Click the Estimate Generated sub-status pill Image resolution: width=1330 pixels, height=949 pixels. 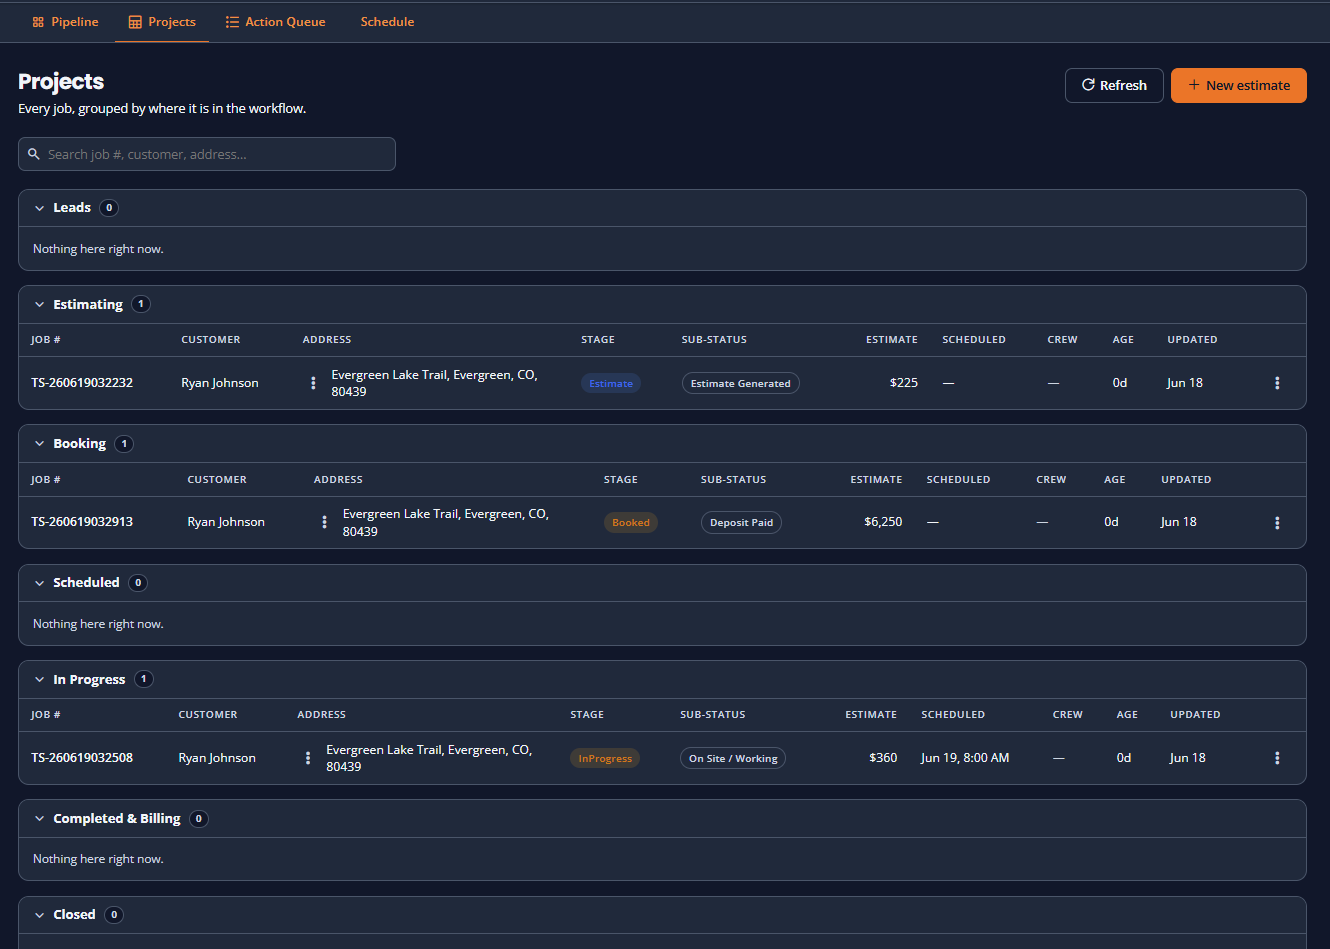(741, 383)
